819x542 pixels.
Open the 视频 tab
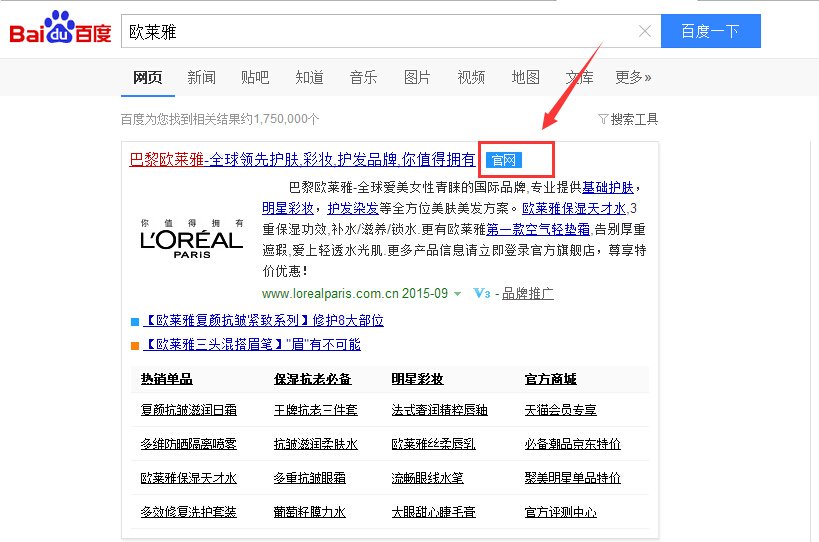(x=471, y=77)
